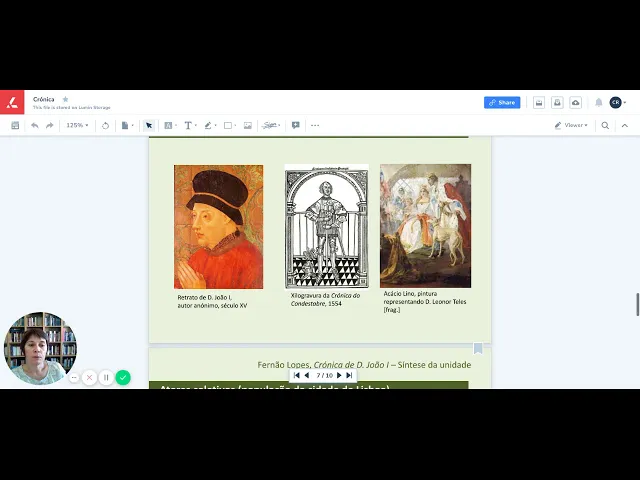Open the free text T tool dropdown
Viewport: 640px width, 480px height.
pyautogui.click(x=190, y=125)
